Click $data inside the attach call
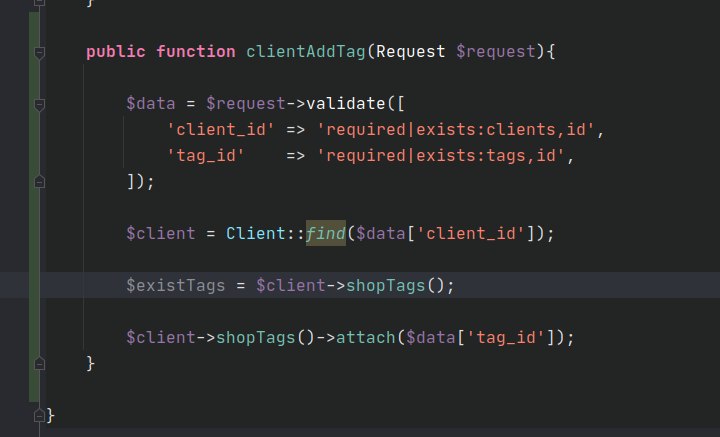The image size is (720, 437). pyautogui.click(x=431, y=338)
